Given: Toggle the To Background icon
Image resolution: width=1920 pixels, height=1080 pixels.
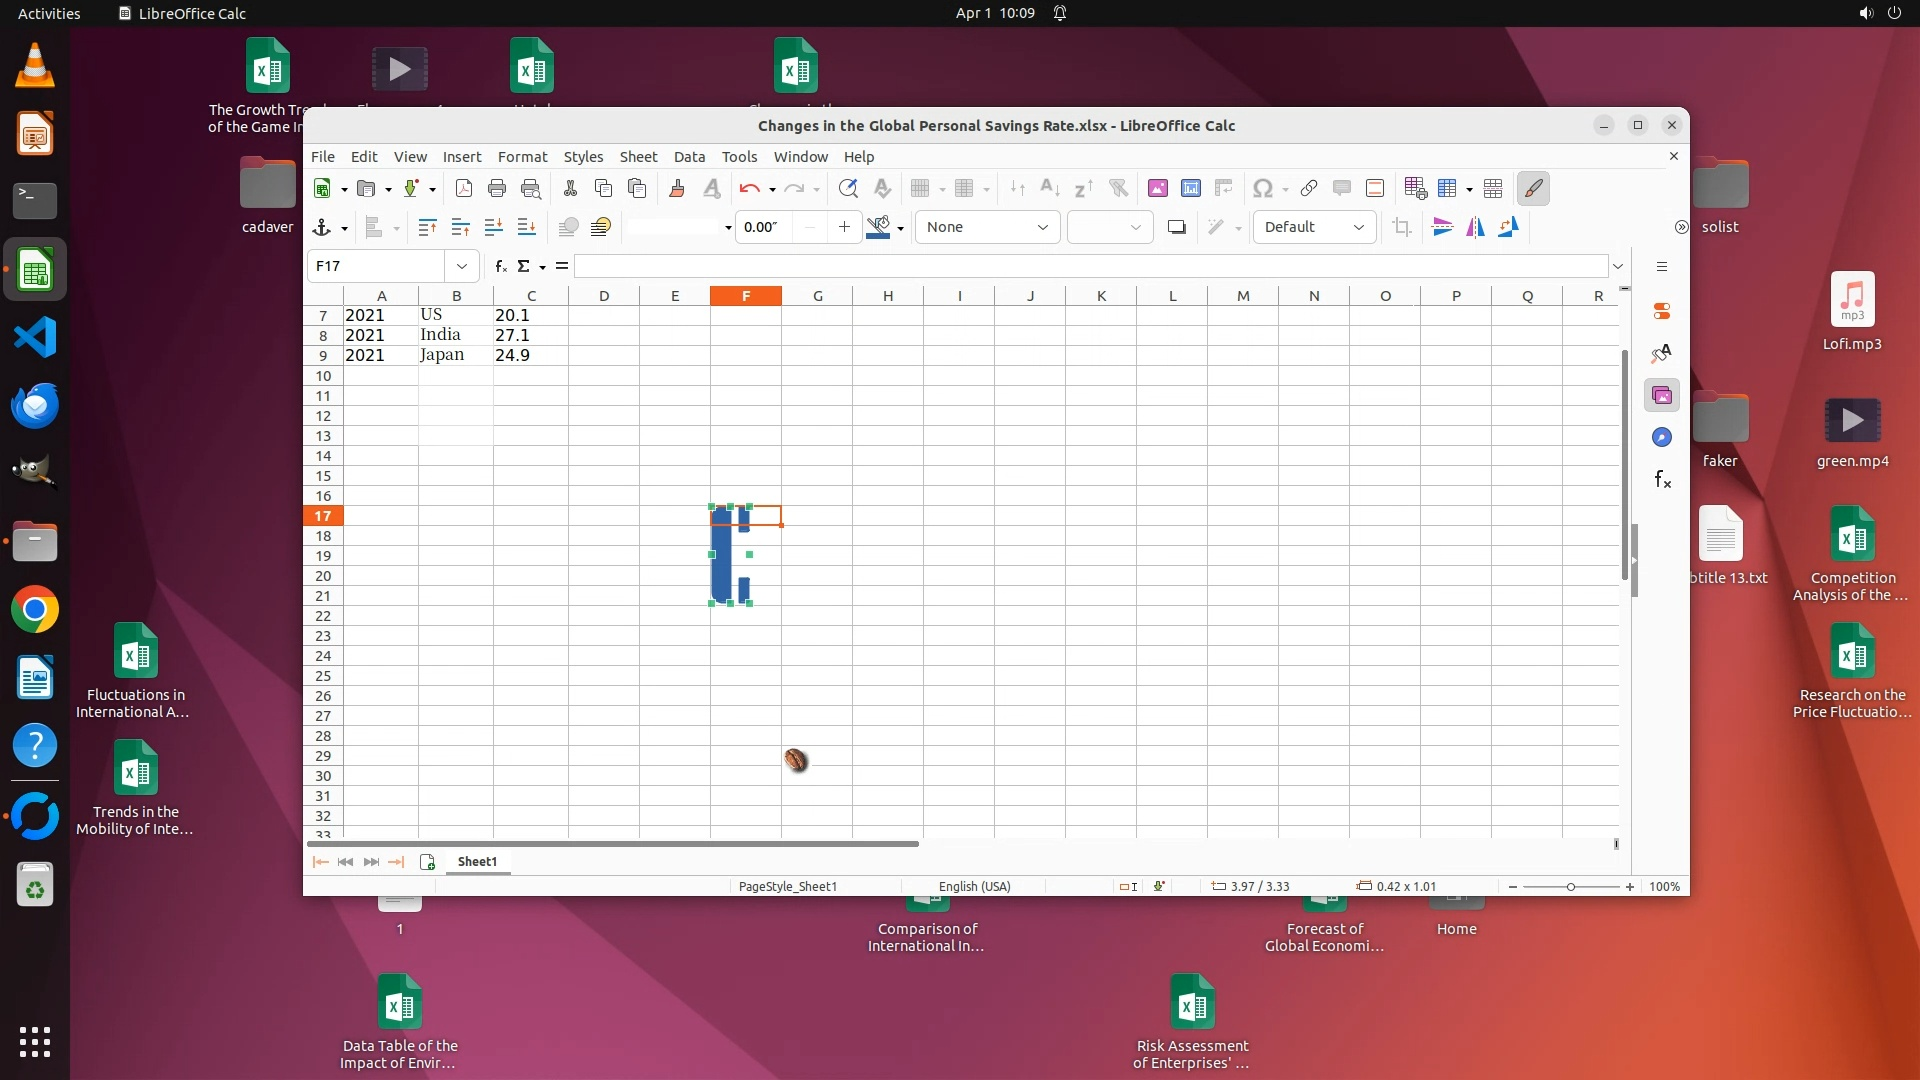Looking at the screenshot, I should pos(600,228).
